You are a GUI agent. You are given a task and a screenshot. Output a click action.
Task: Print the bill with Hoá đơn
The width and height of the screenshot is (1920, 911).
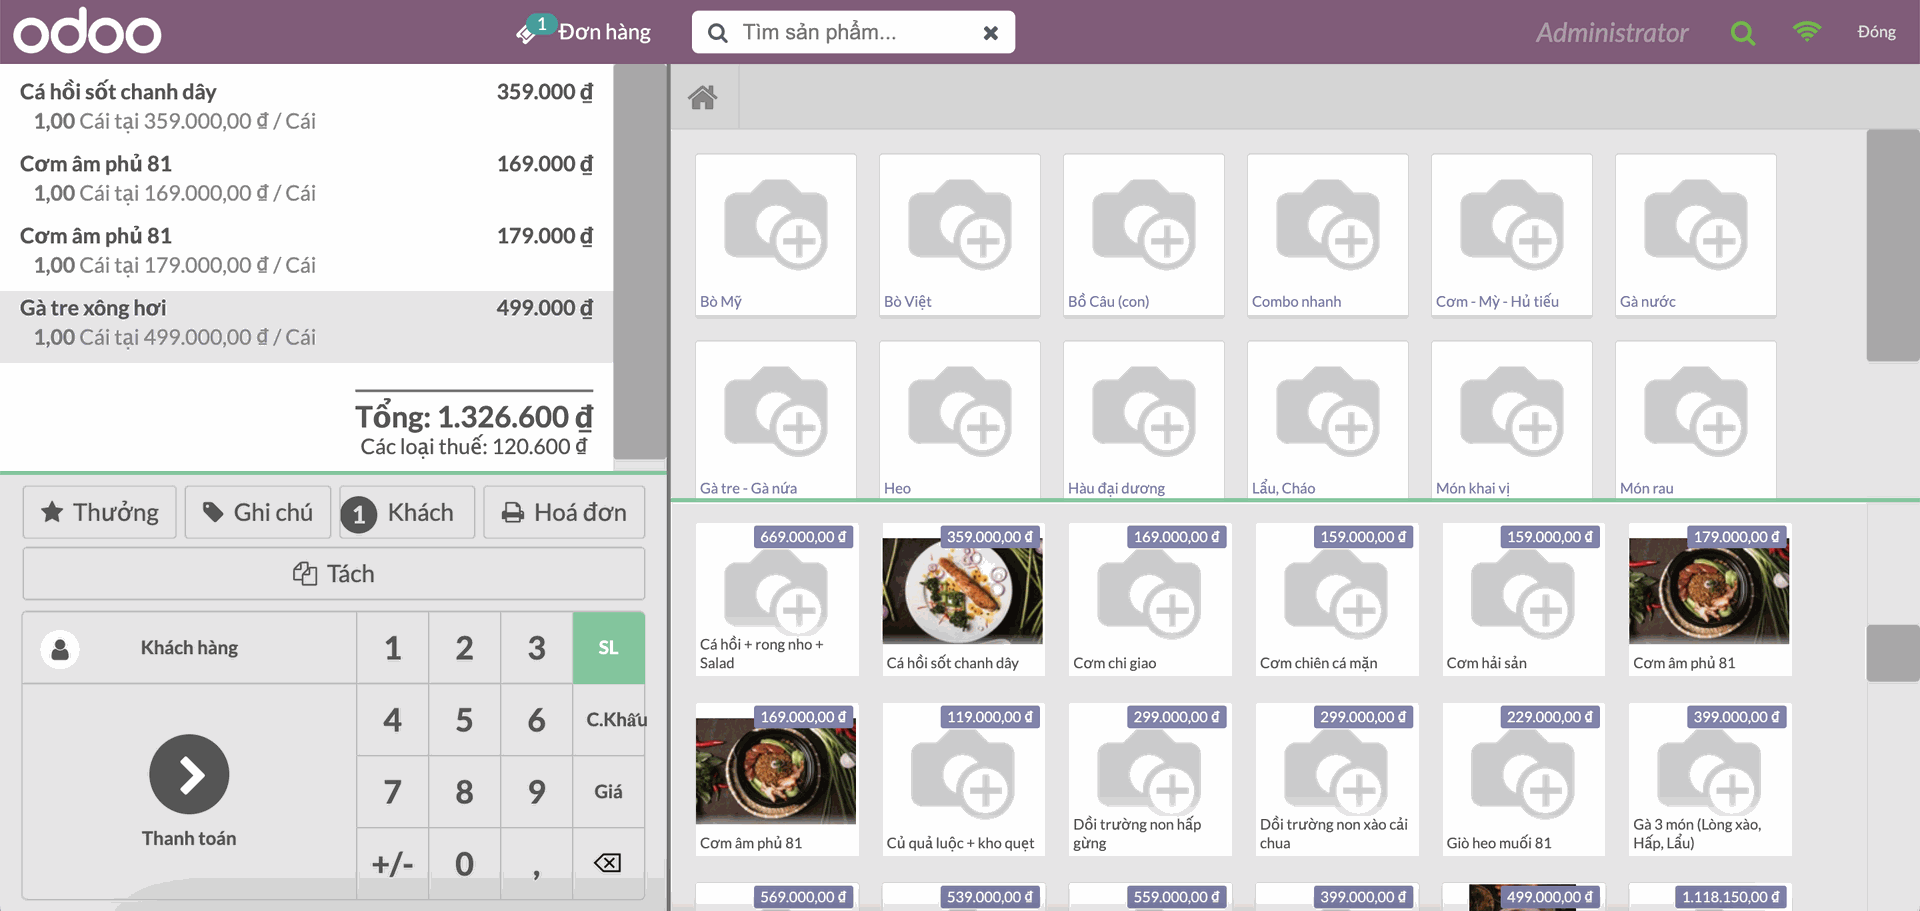click(x=564, y=512)
